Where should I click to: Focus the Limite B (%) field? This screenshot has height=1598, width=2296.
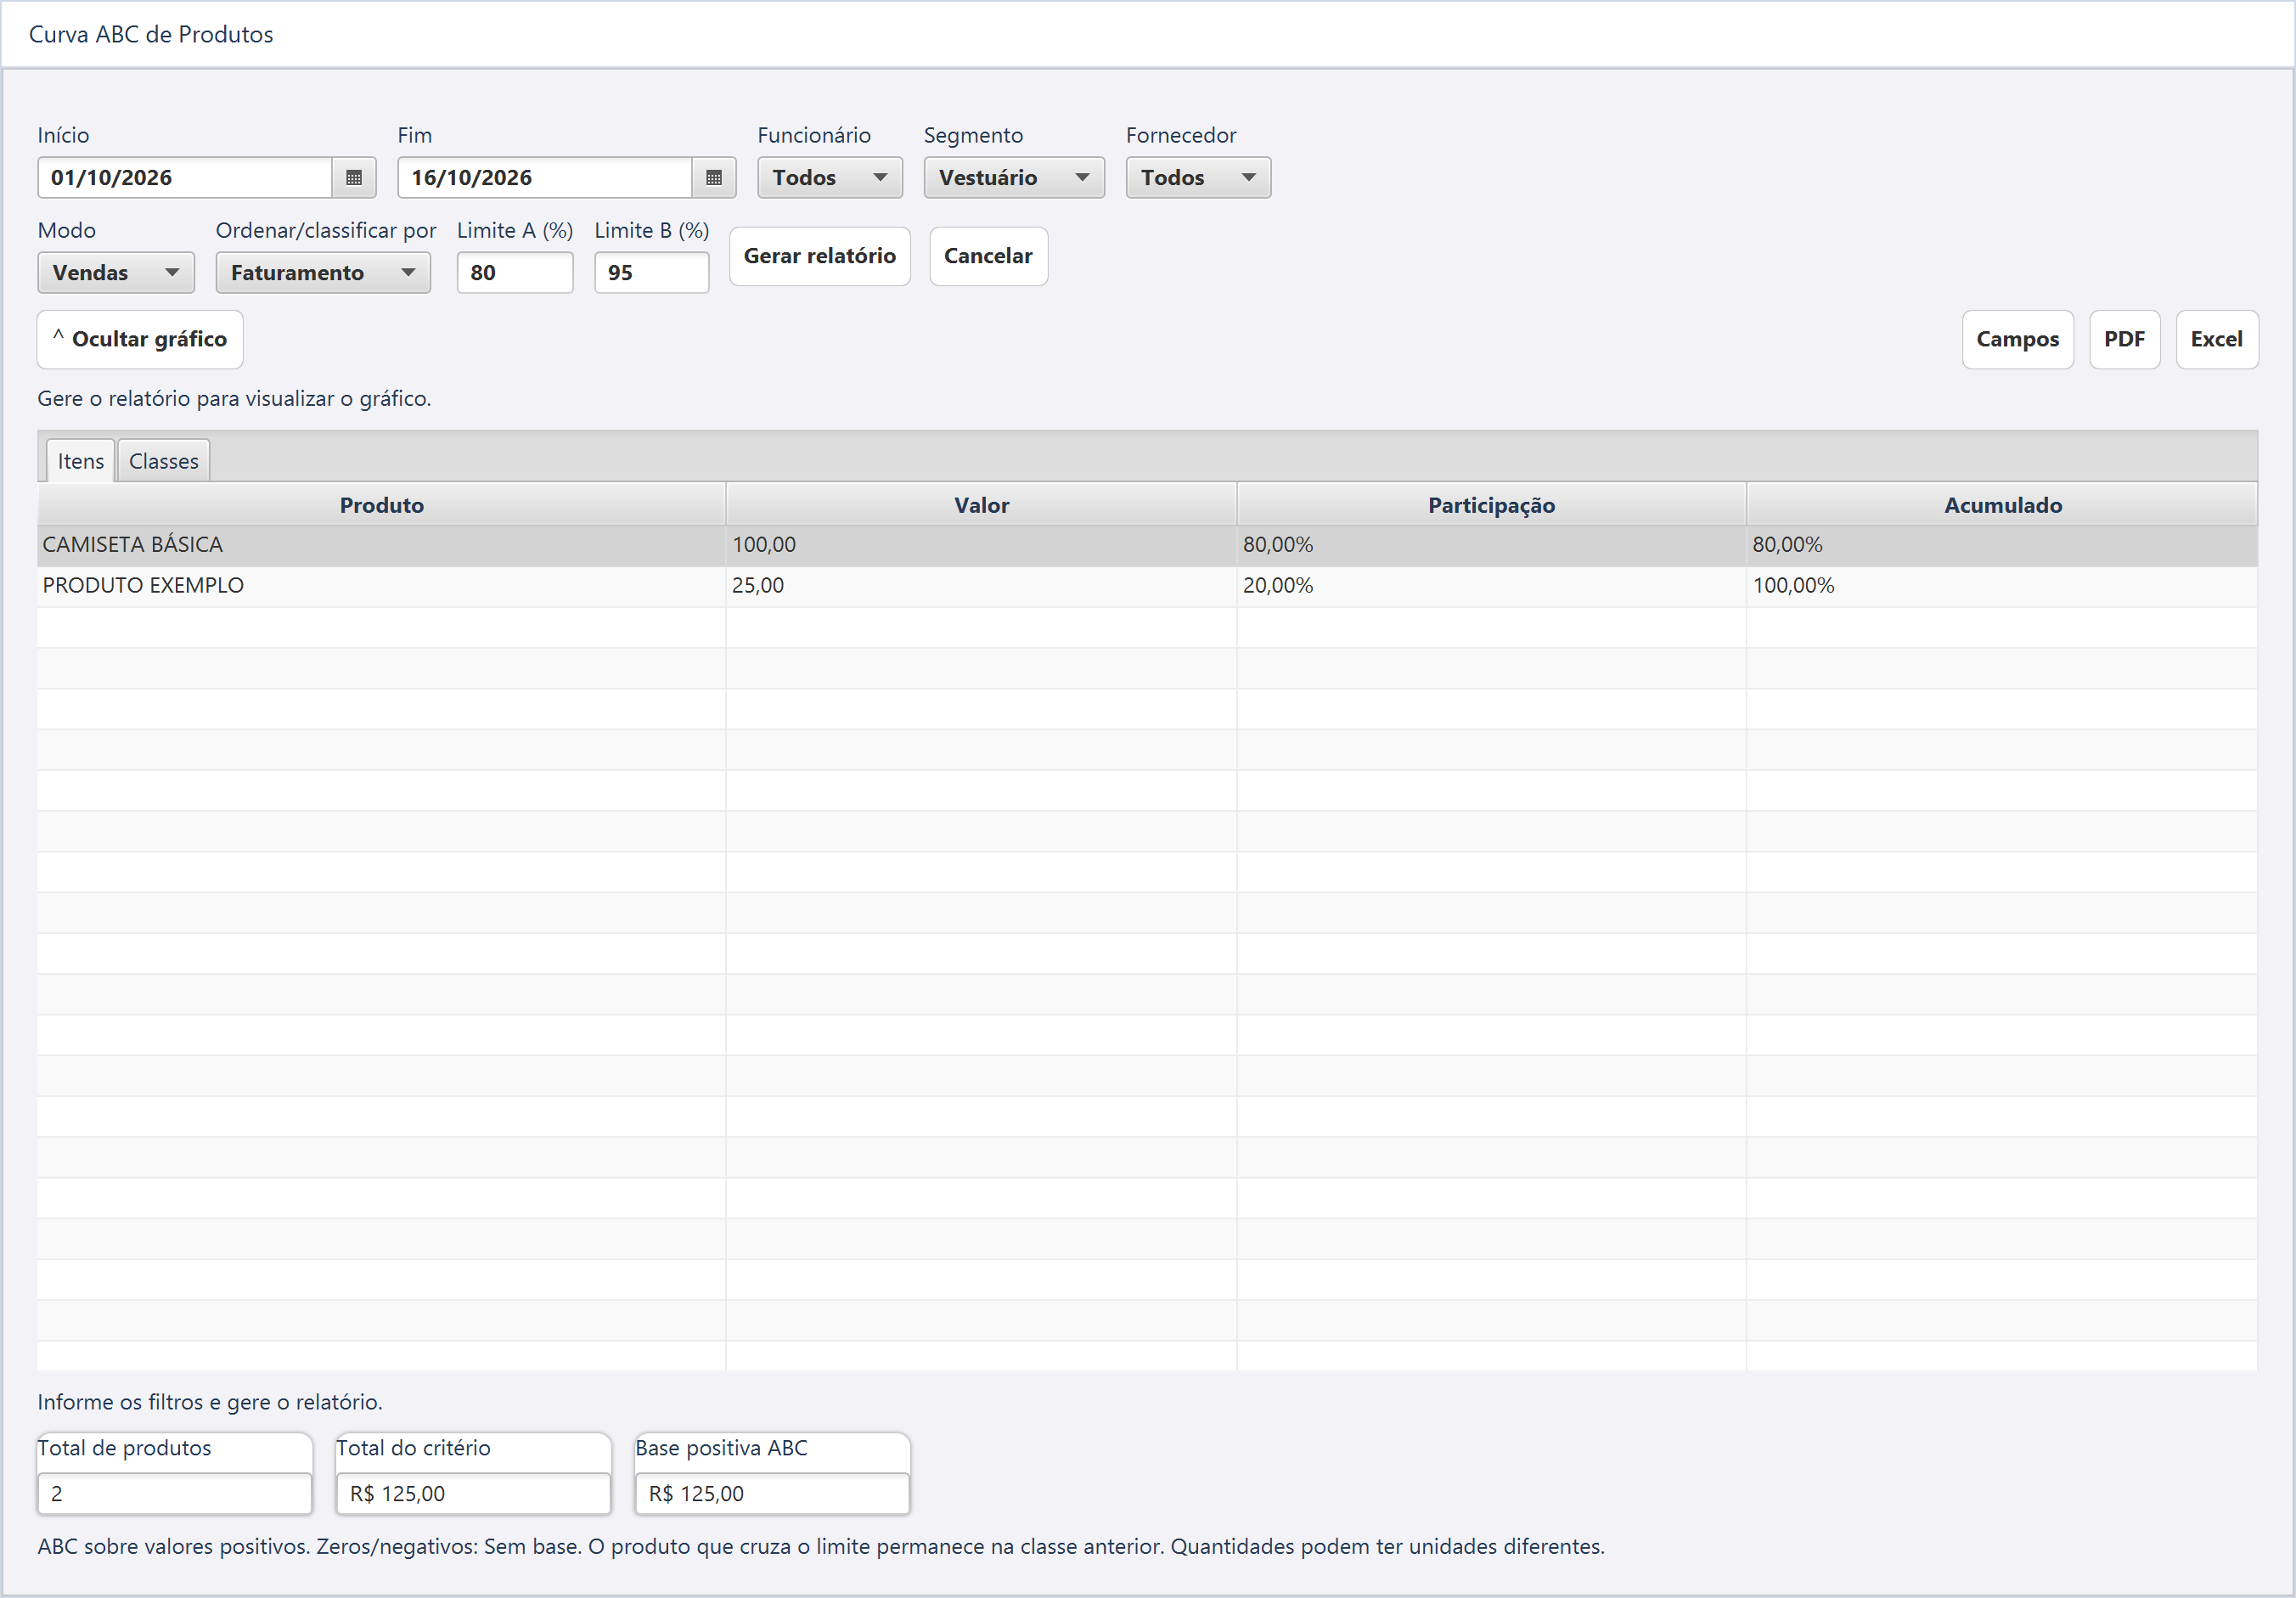click(652, 273)
